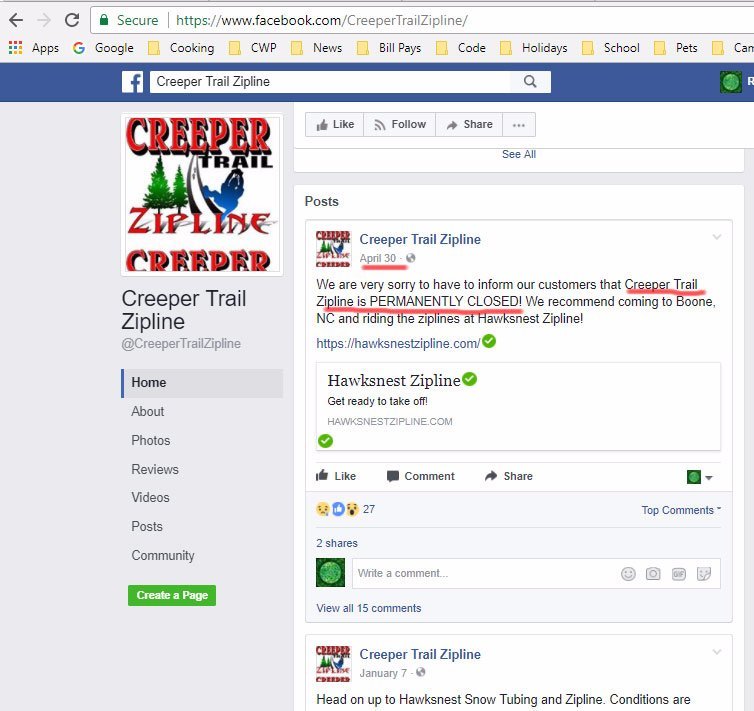This screenshot has height=711, width=754.
Task: Open the School bookmarks folder
Action: tap(610, 48)
